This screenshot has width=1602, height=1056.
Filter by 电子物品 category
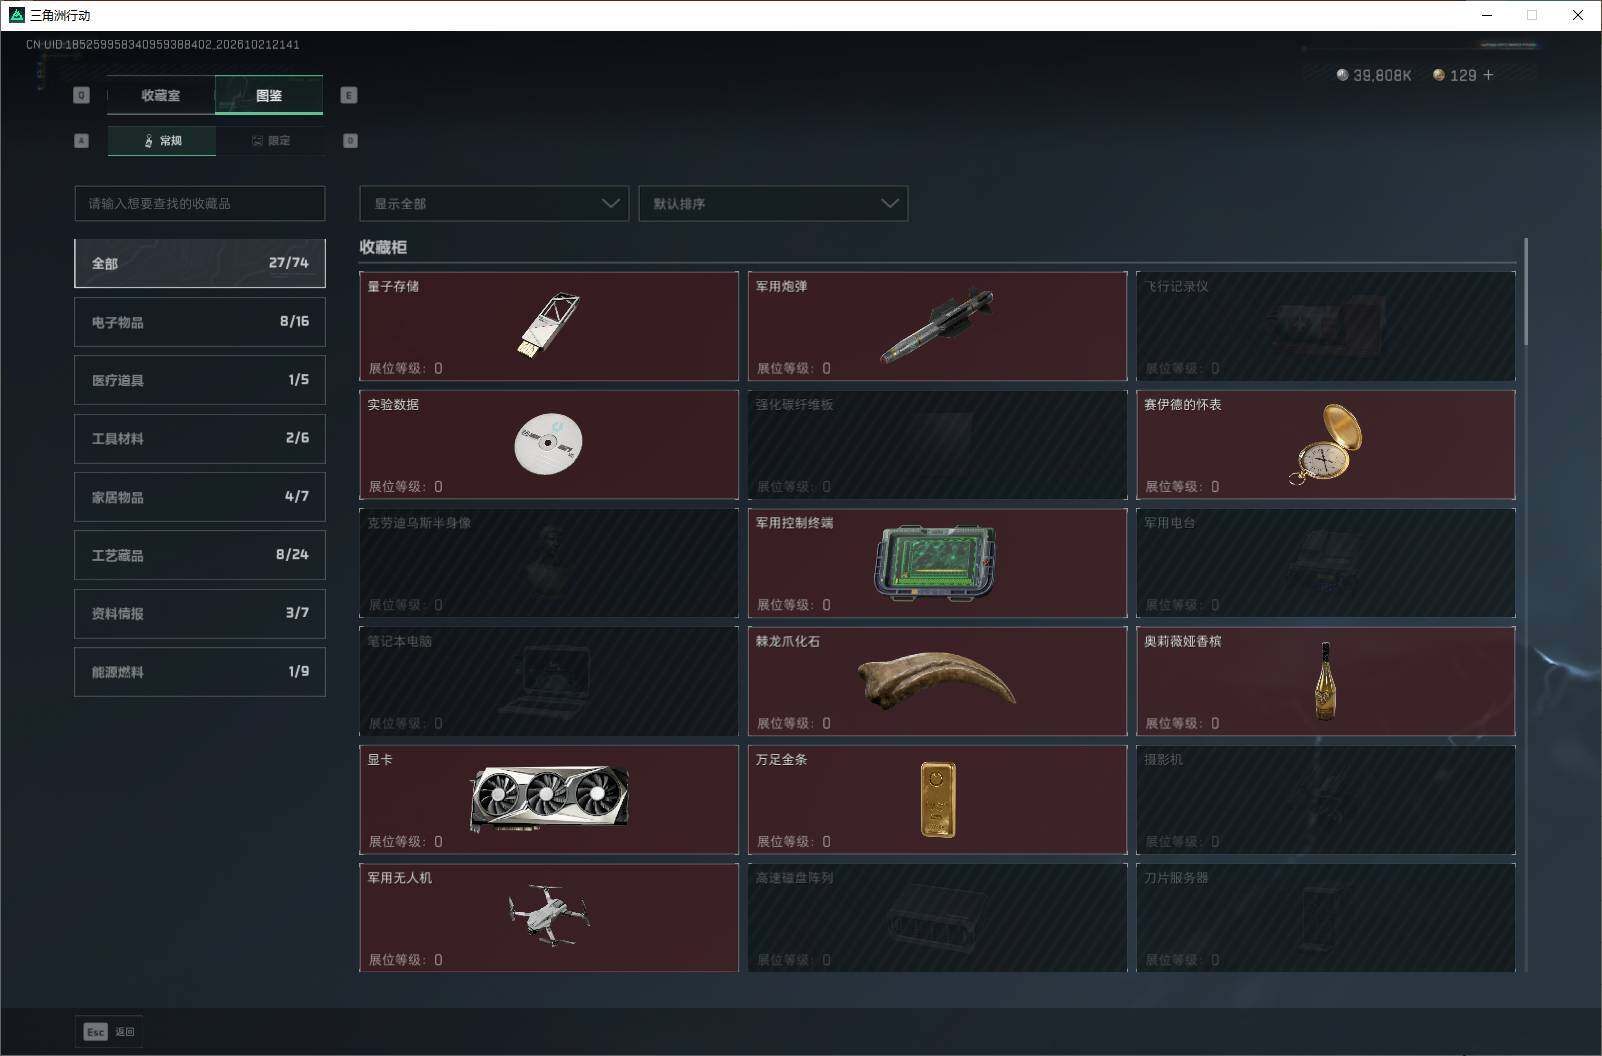(200, 322)
